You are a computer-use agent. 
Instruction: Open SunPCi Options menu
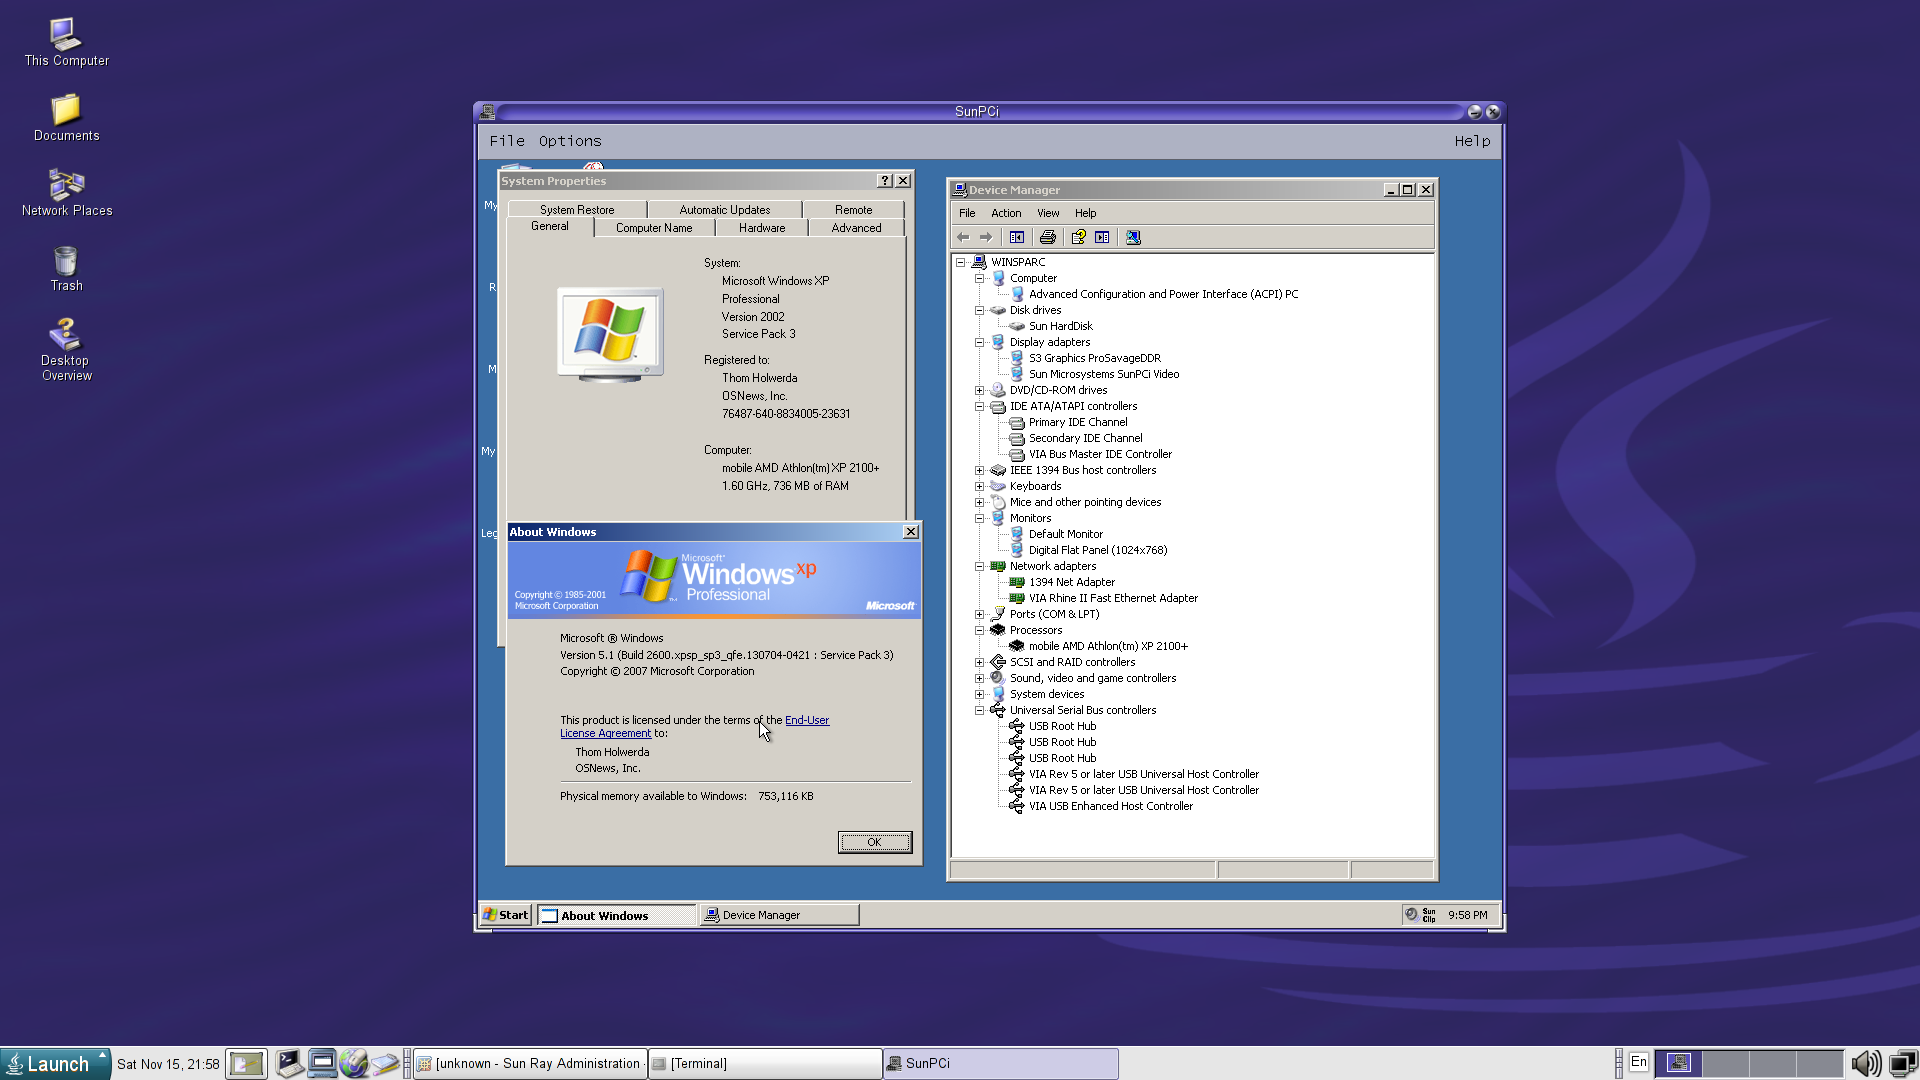(x=570, y=141)
